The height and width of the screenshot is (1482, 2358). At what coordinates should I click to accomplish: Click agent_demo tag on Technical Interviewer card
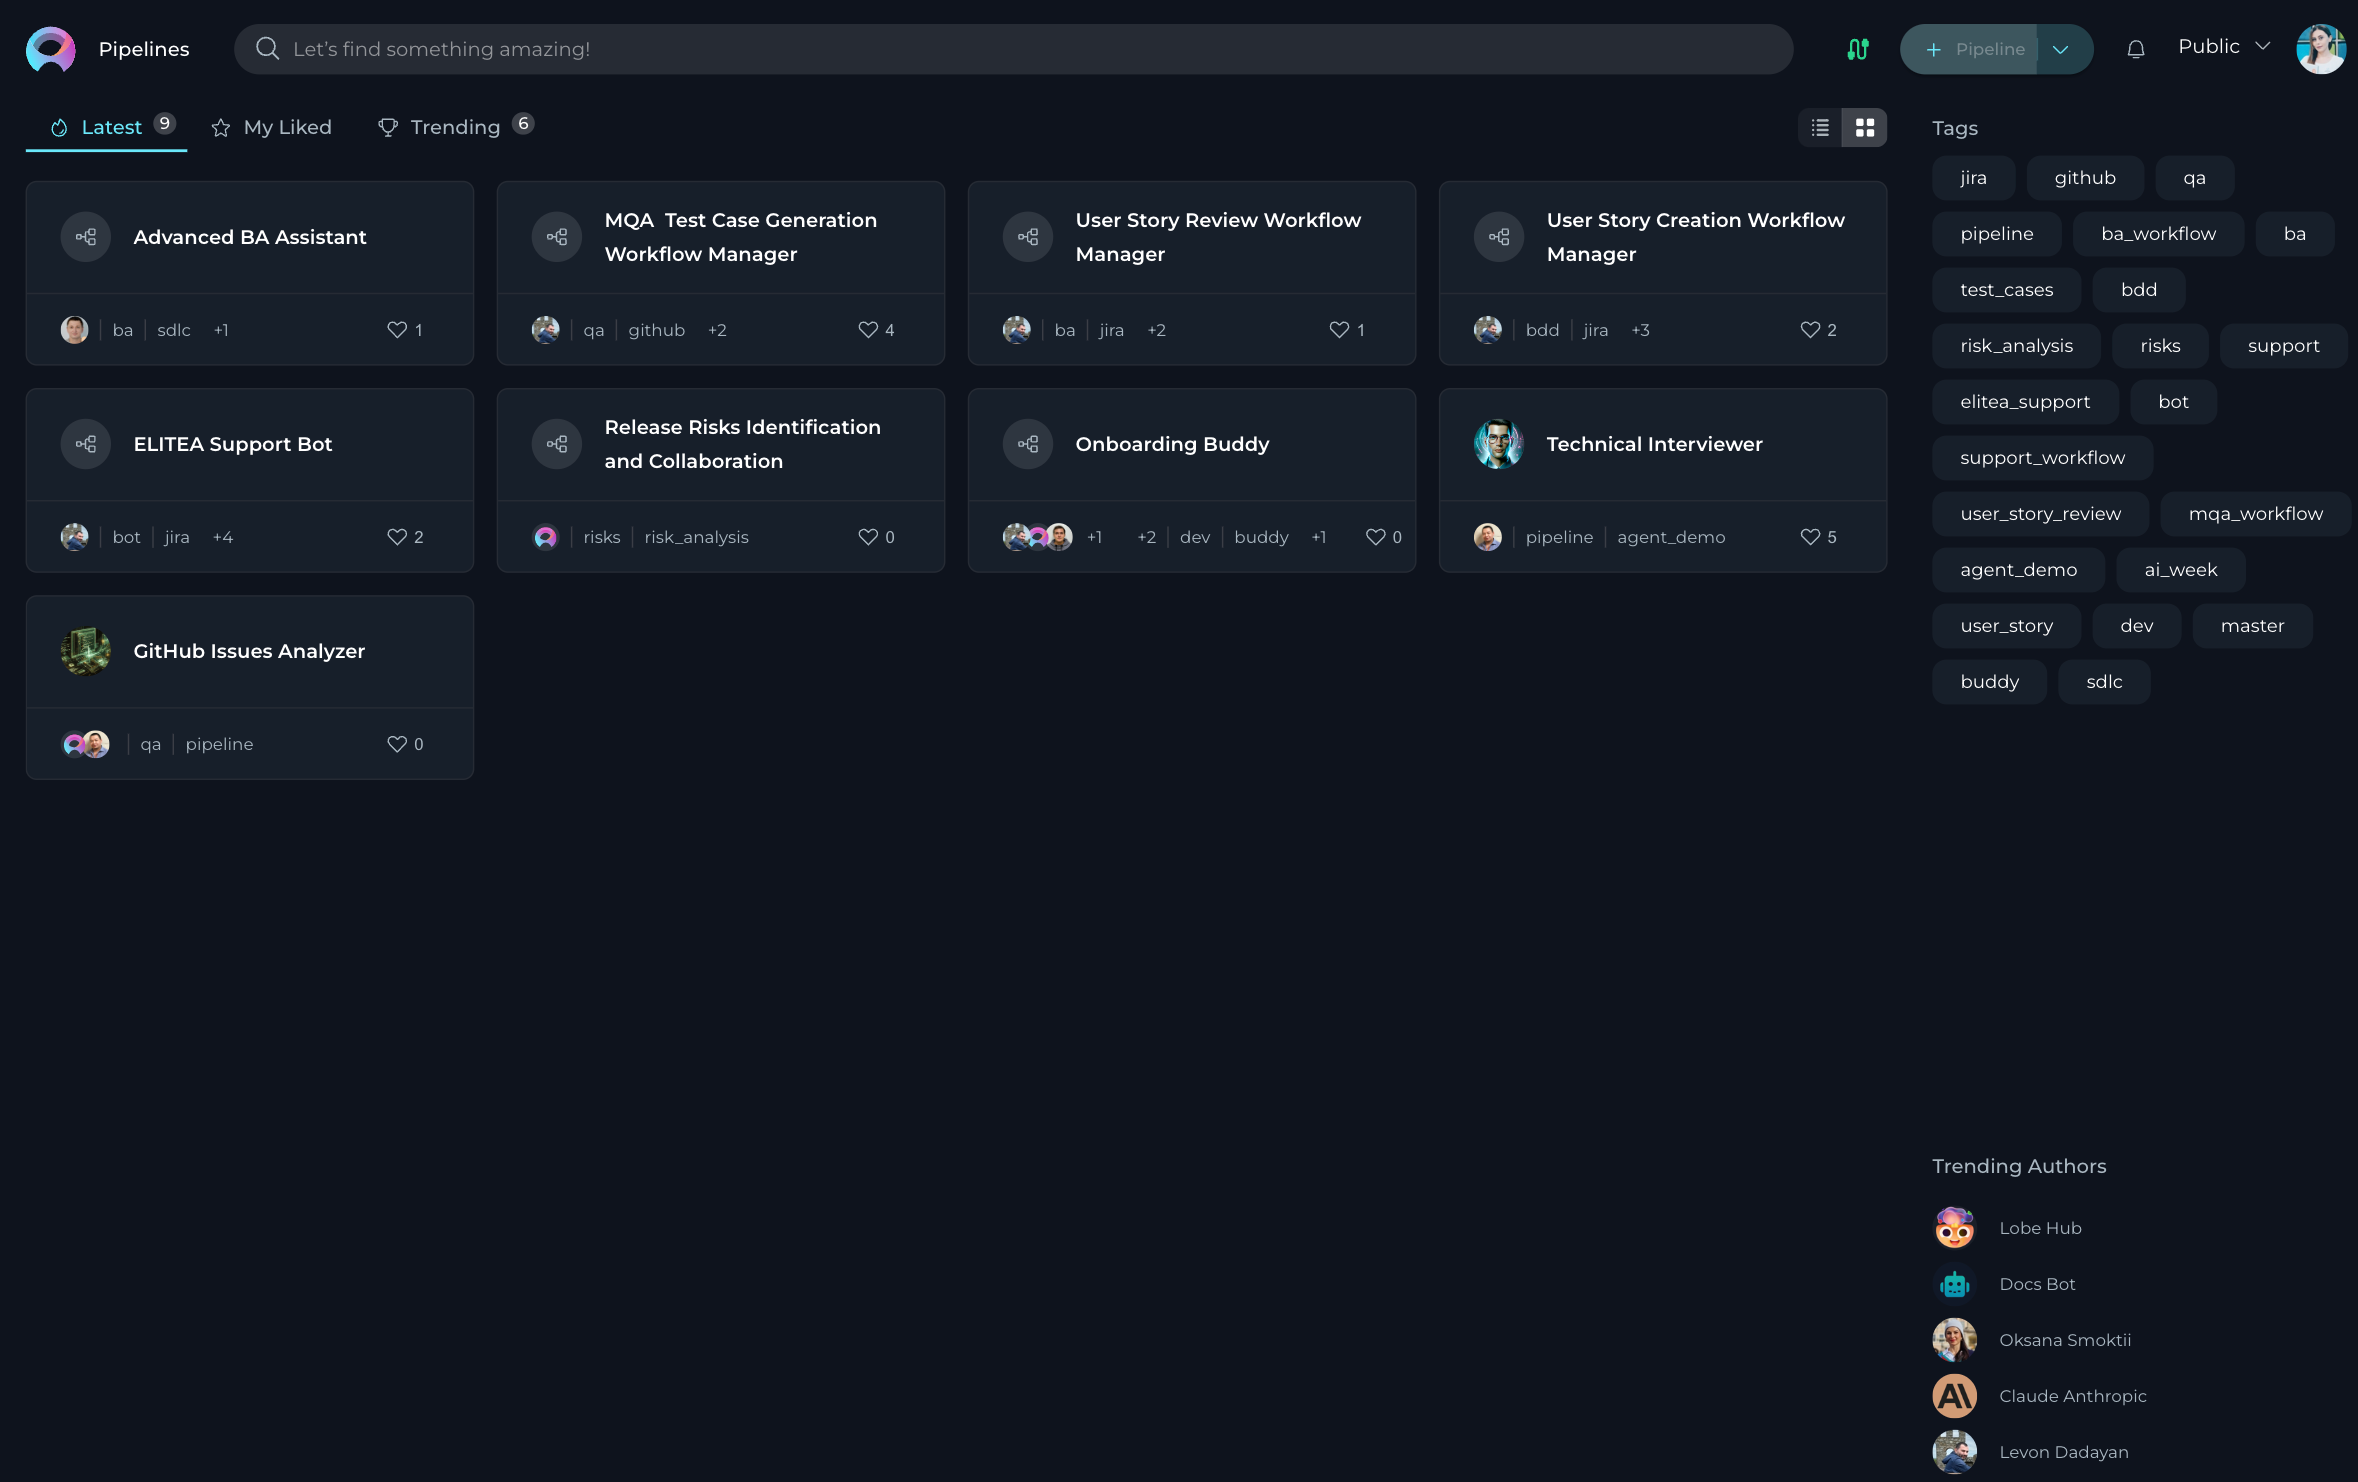click(x=1671, y=537)
